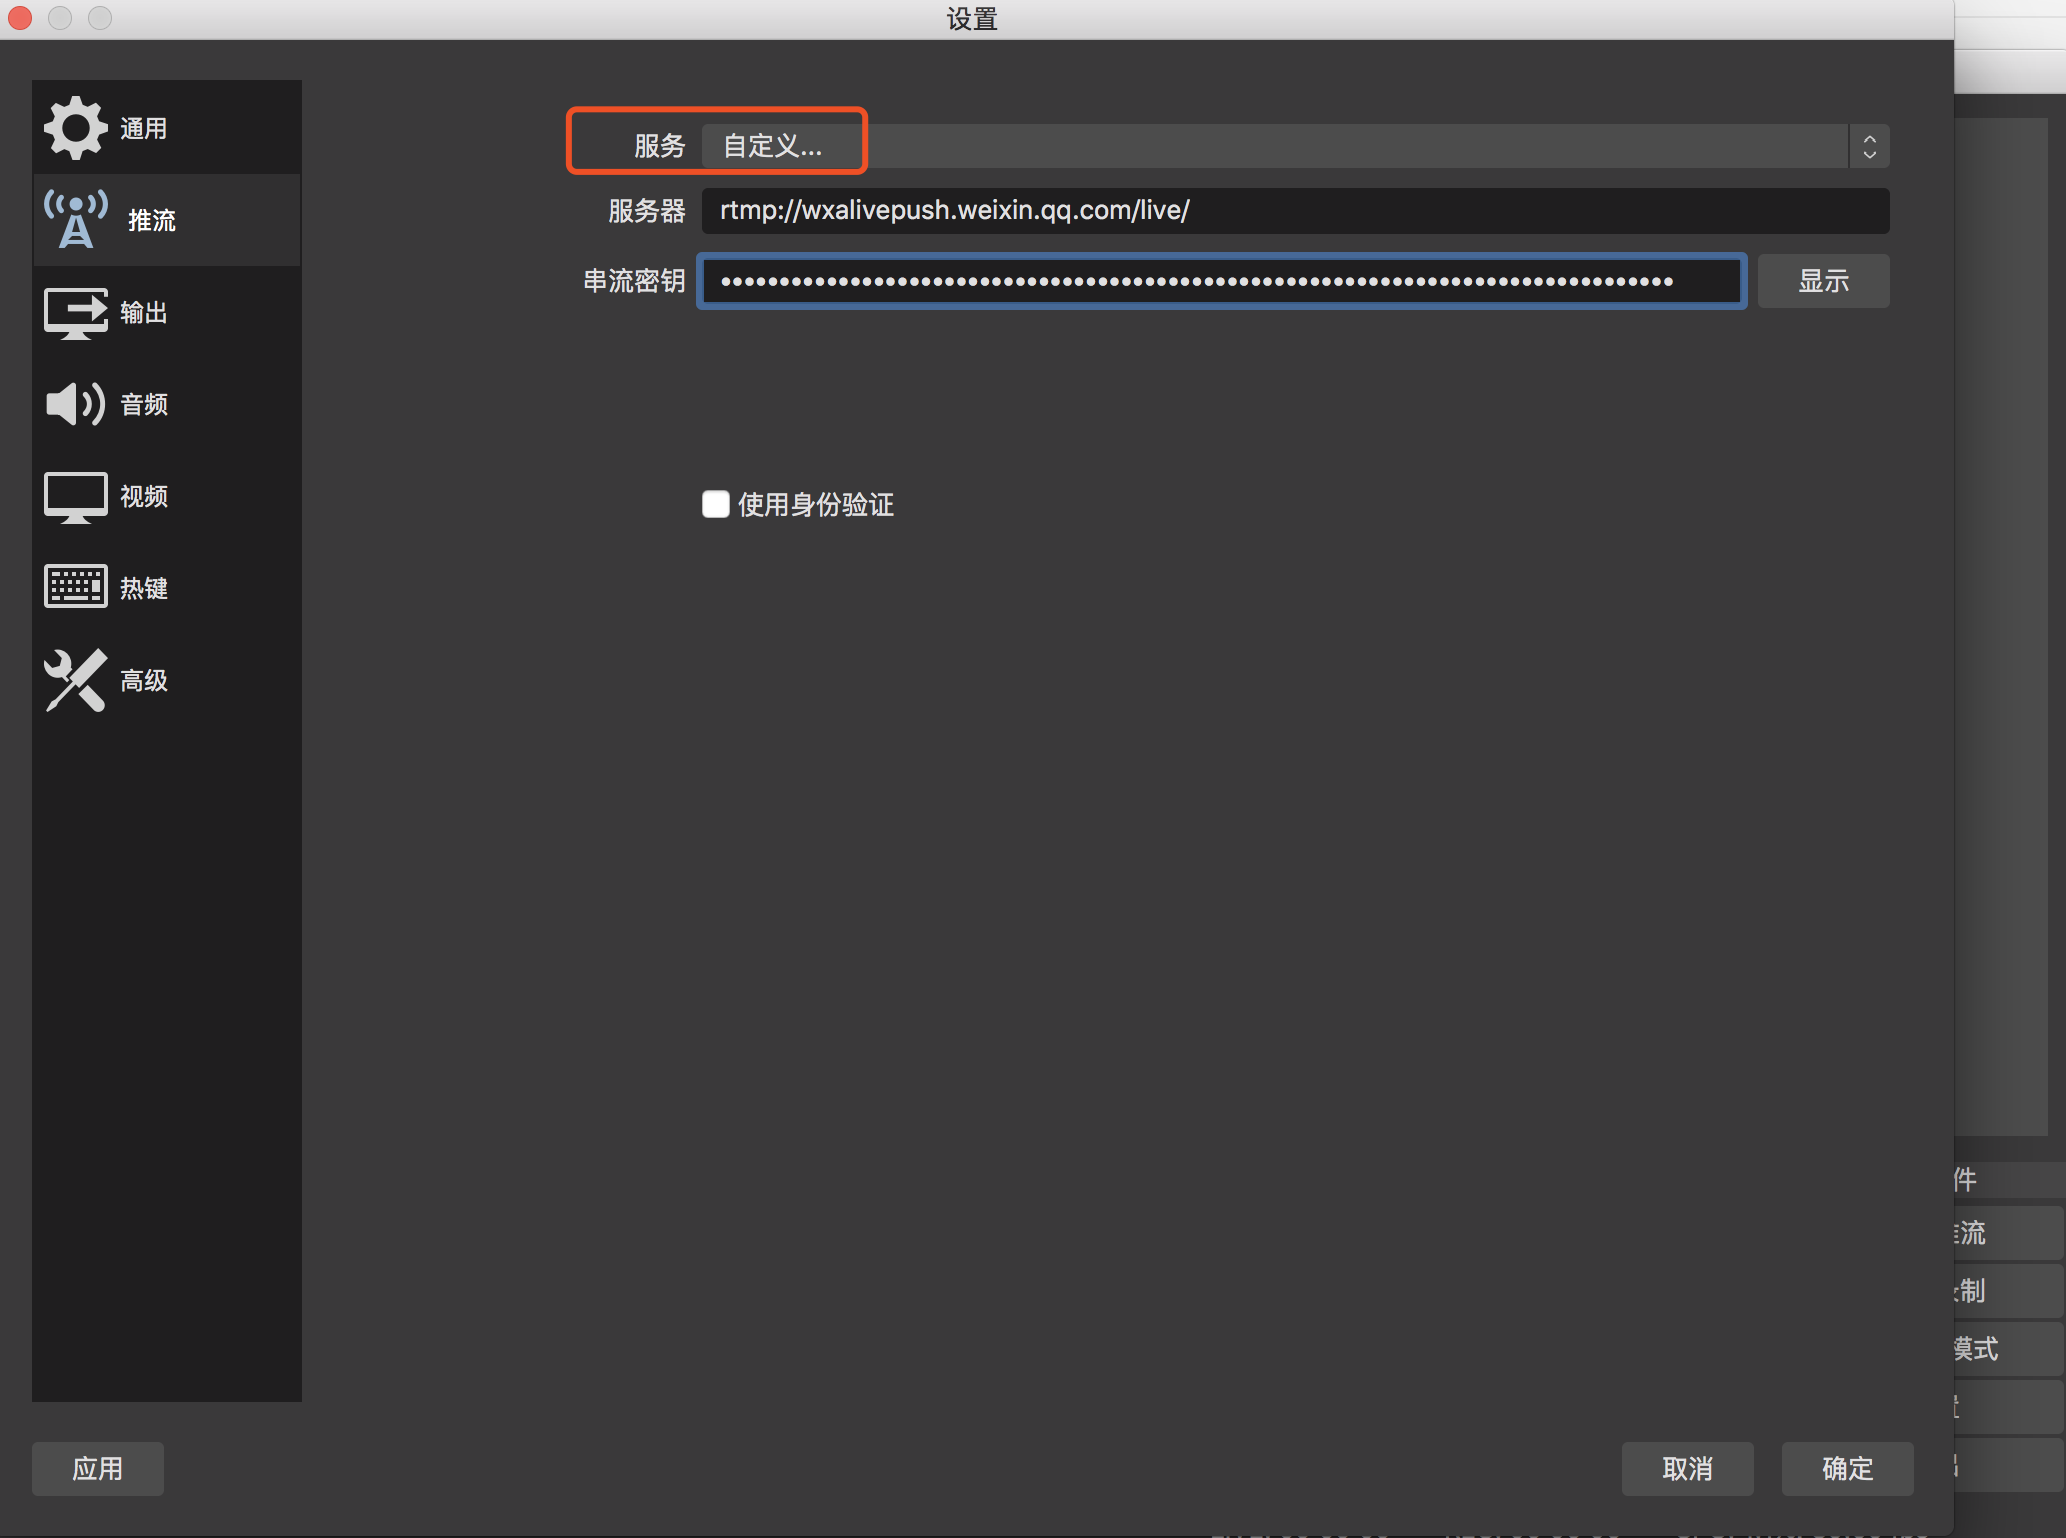Click the 应用 apply button
2066x1538 pixels.
(98, 1468)
